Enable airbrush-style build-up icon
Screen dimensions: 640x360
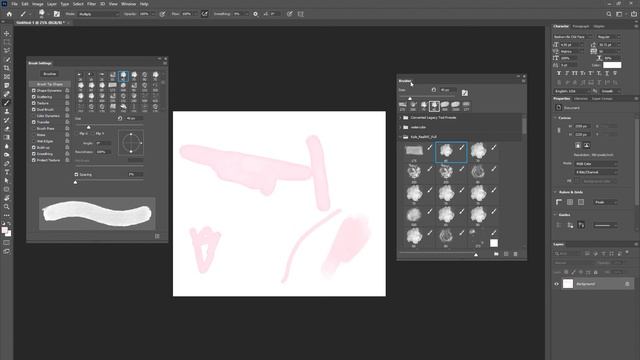coord(204,14)
